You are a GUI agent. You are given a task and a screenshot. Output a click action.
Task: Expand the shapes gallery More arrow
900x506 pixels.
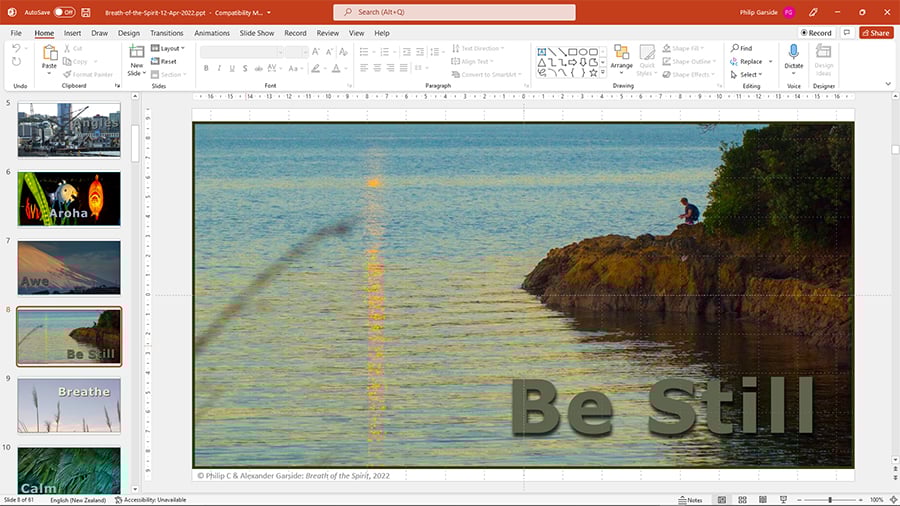tap(603, 73)
